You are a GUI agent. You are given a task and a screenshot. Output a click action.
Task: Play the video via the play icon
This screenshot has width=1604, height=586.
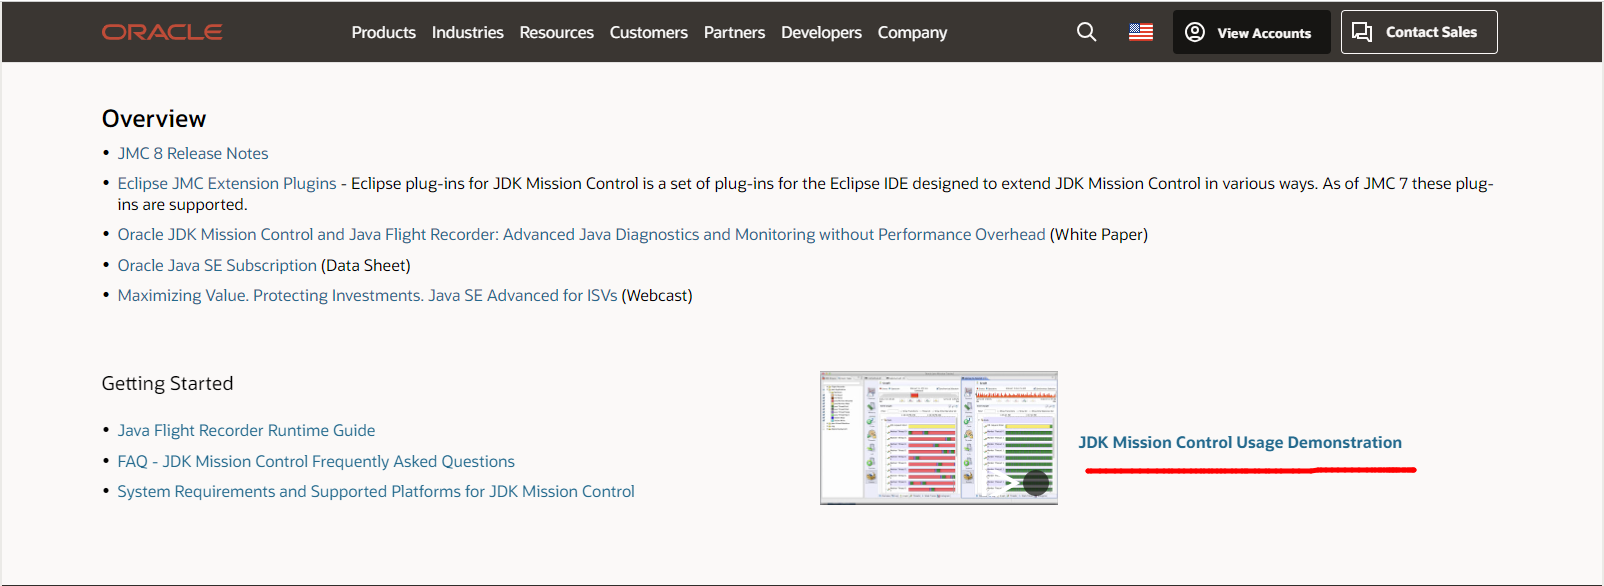[x=1036, y=483]
